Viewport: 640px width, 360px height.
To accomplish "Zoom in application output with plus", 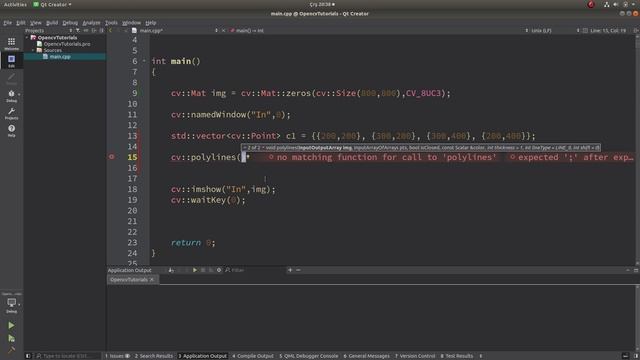I will 290,270.
